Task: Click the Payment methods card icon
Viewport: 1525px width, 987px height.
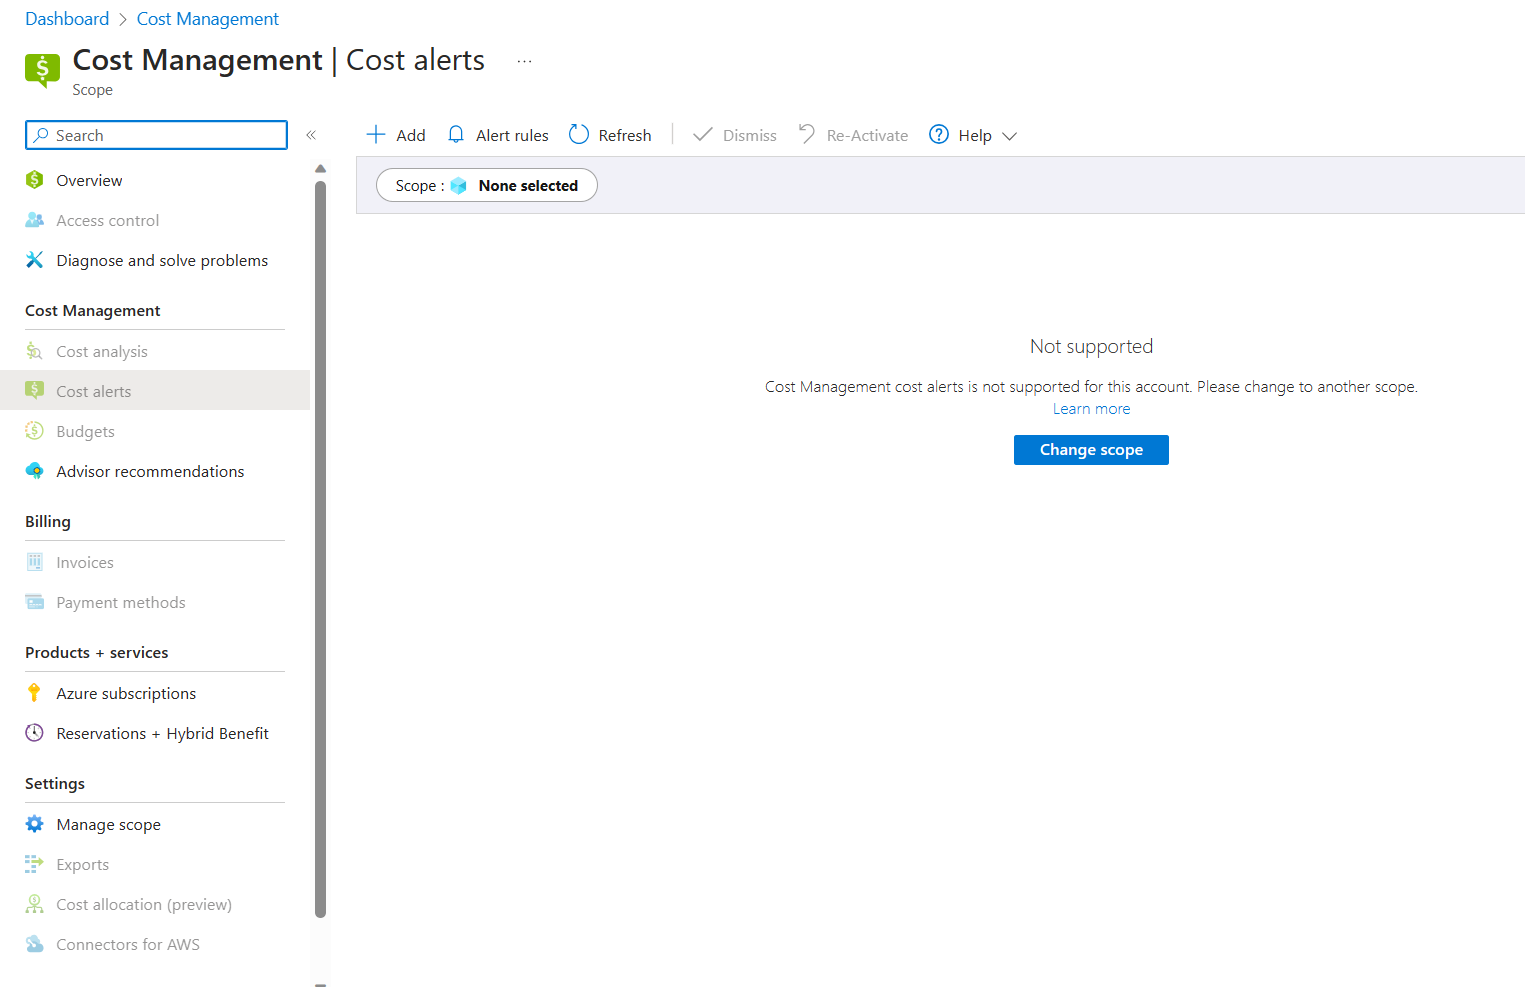Action: click(x=35, y=602)
